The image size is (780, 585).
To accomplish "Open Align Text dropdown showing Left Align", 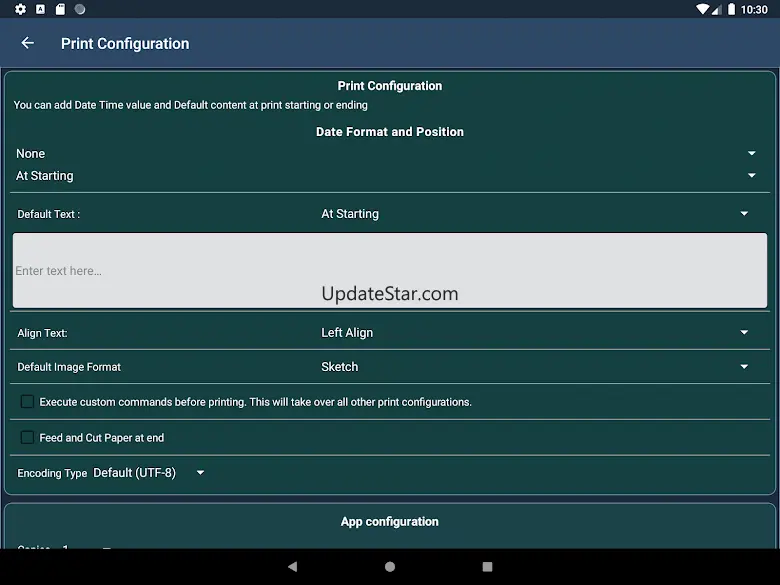I will click(x=535, y=332).
